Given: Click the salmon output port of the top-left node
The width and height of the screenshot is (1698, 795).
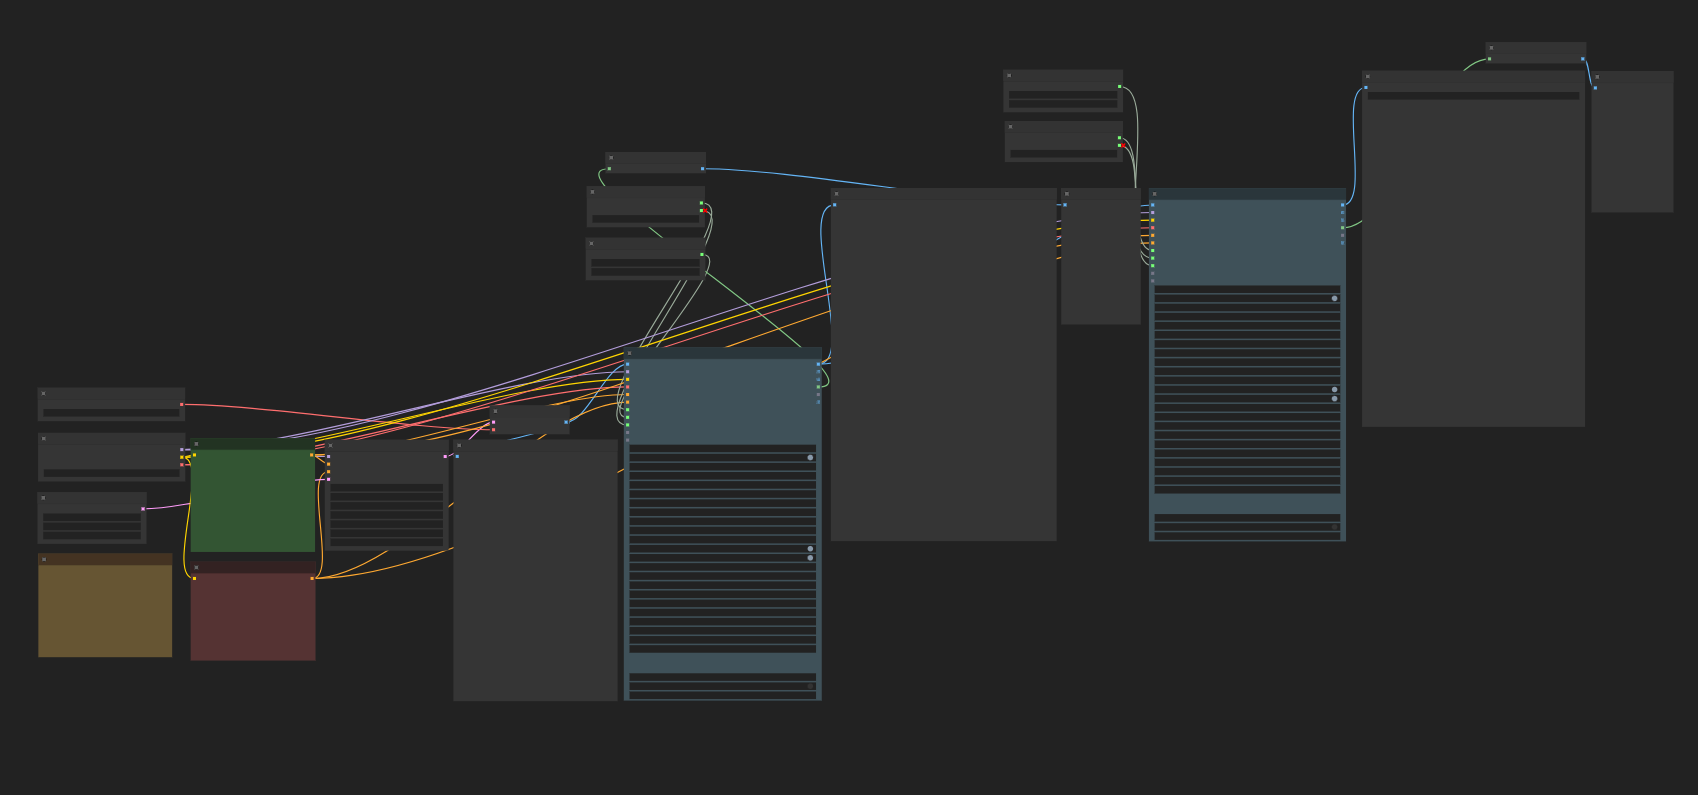Looking at the screenshot, I should pos(181,405).
